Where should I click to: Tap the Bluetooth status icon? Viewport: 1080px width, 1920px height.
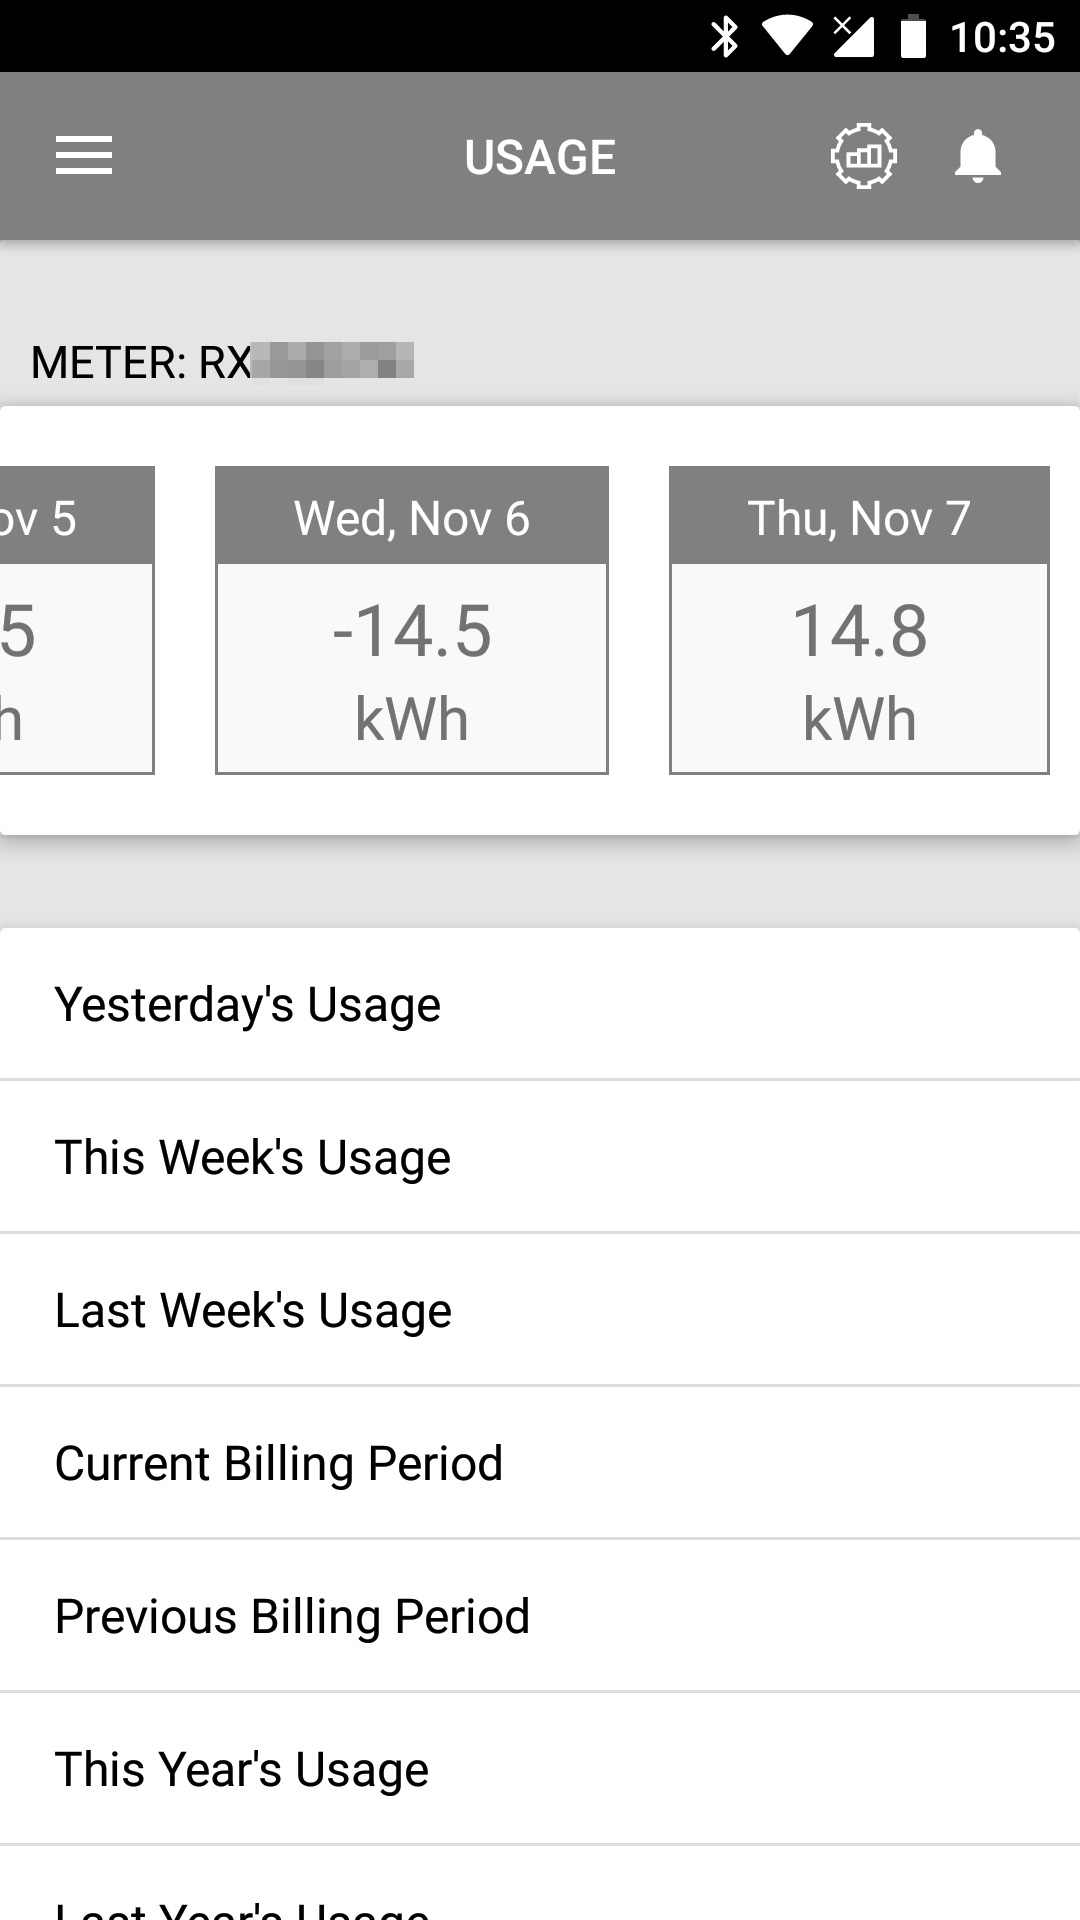724,37
